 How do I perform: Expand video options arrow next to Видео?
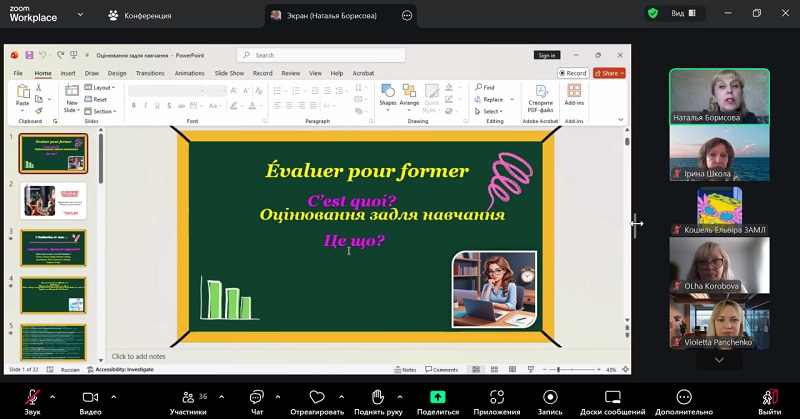pyautogui.click(x=110, y=396)
